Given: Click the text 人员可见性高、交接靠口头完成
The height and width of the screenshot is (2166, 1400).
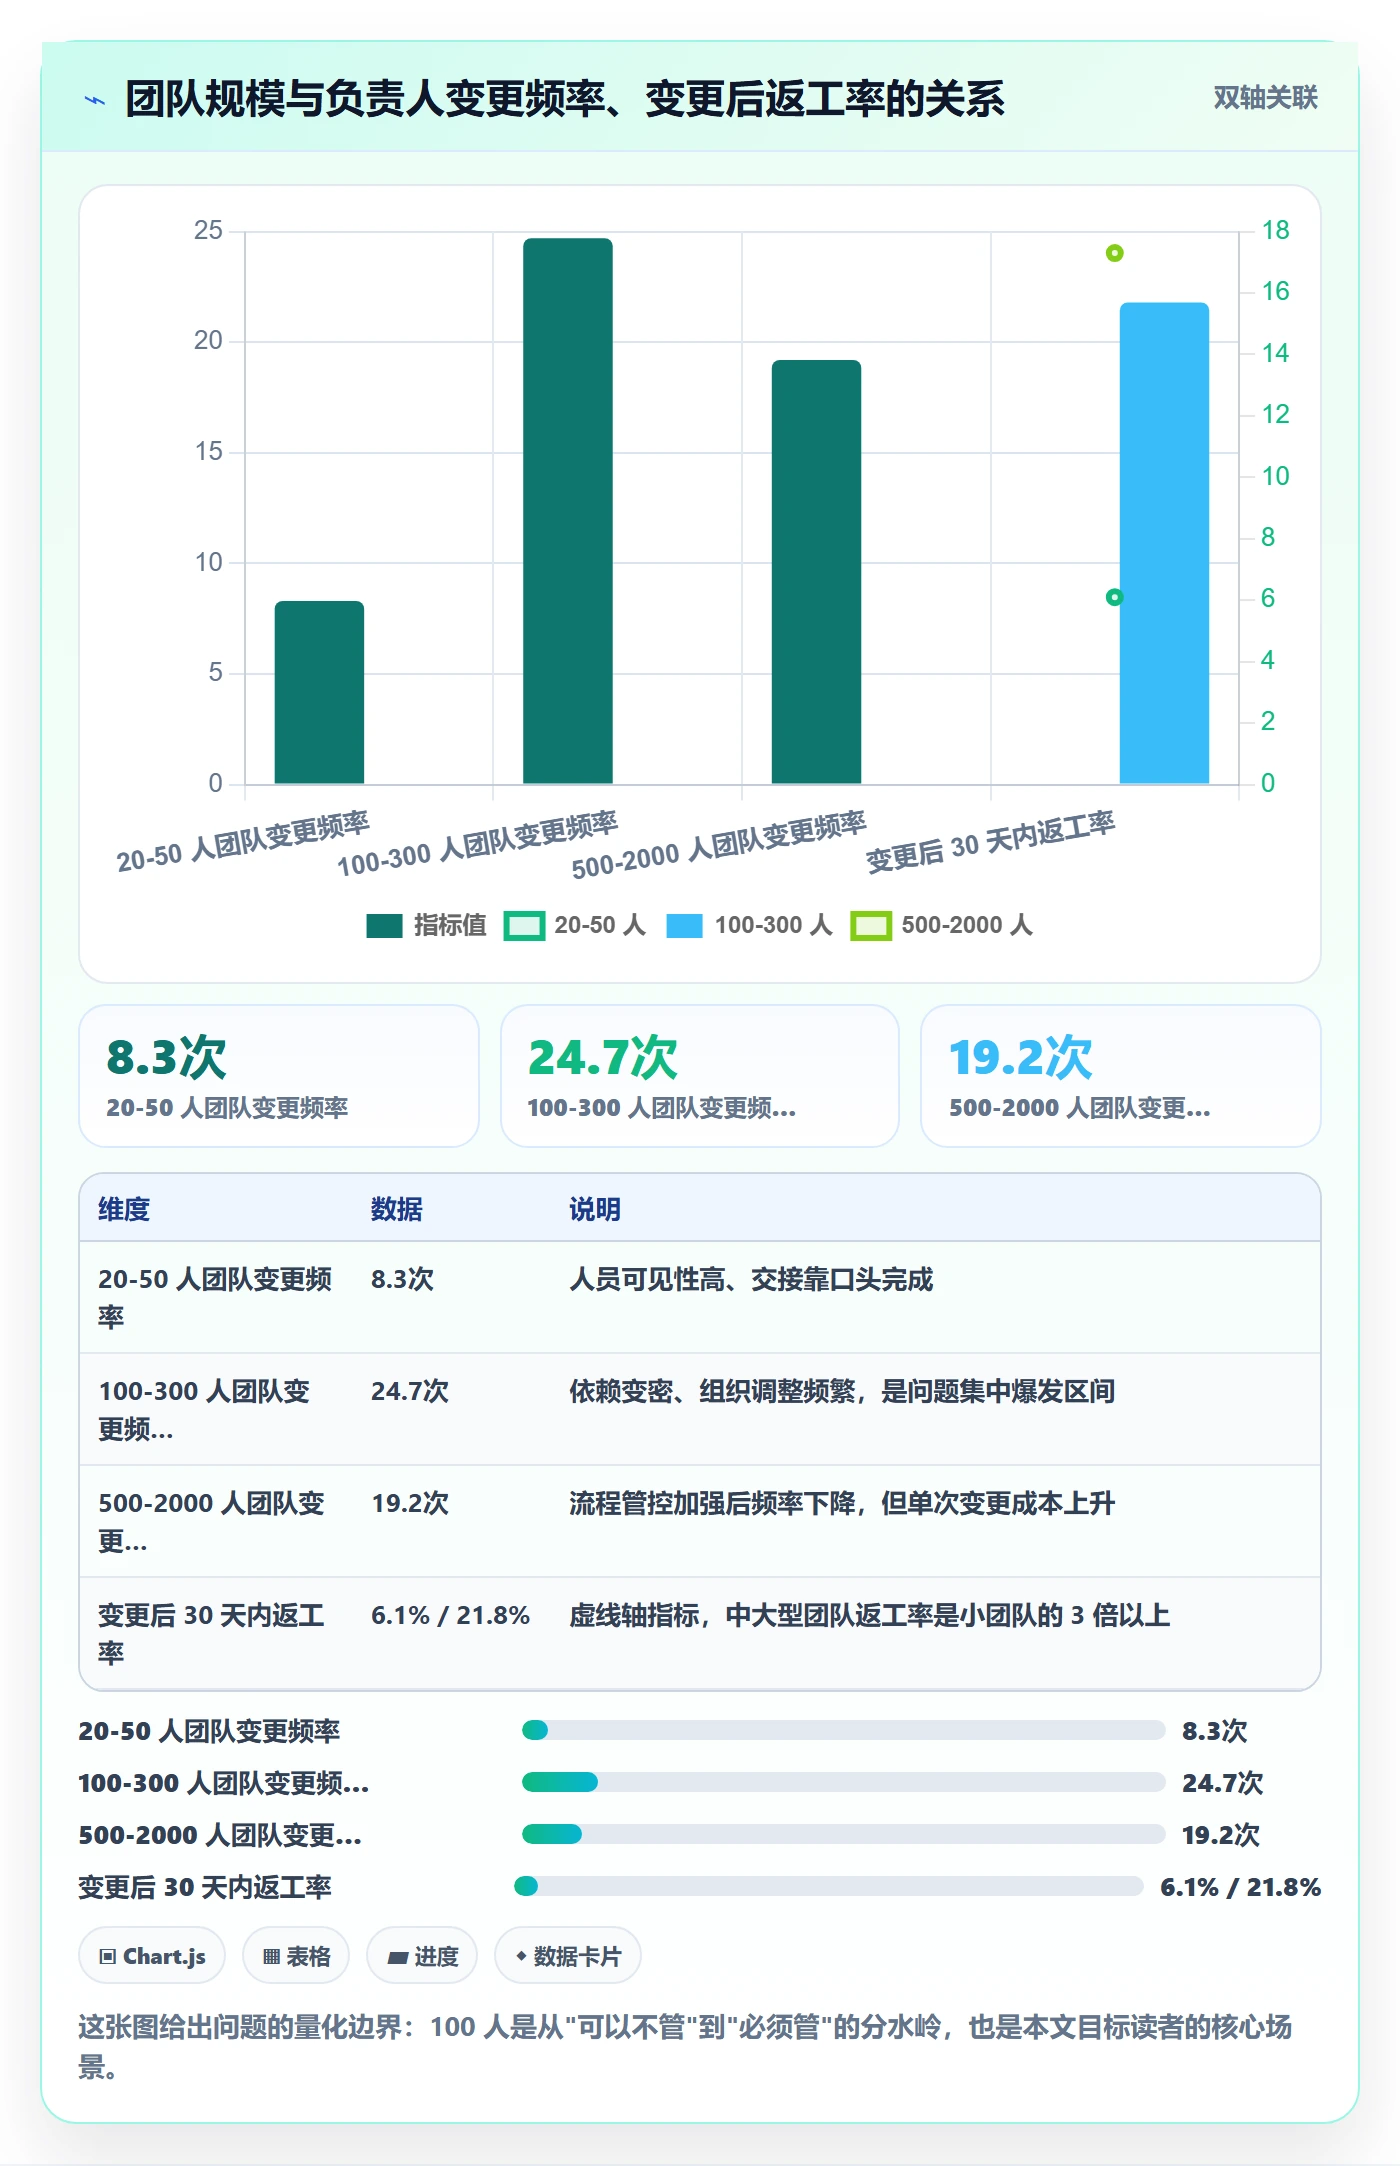Looking at the screenshot, I should pyautogui.click(x=751, y=1279).
